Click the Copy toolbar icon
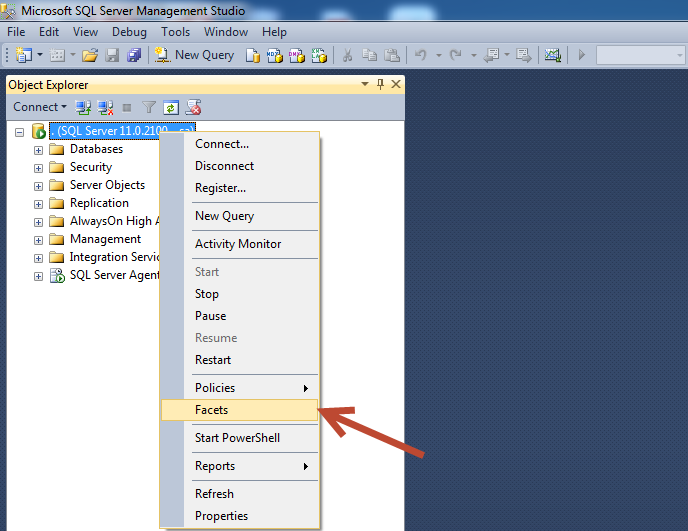This screenshot has width=688, height=531. click(x=369, y=55)
